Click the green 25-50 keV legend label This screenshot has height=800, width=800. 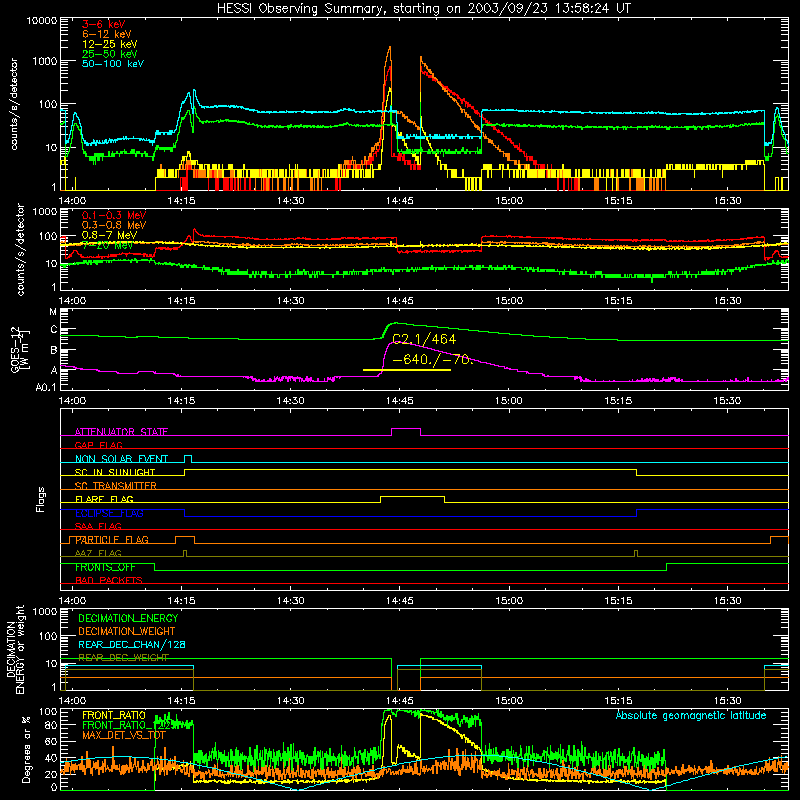click(x=109, y=54)
